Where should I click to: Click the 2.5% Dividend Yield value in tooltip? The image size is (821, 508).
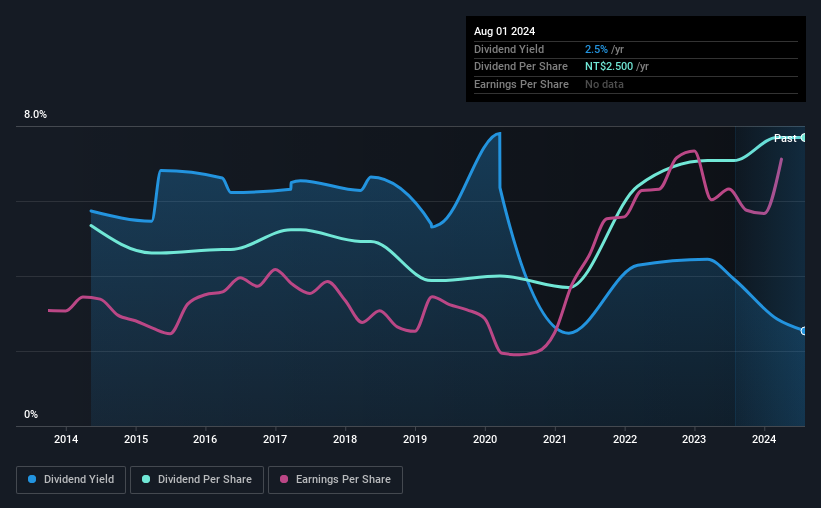596,49
